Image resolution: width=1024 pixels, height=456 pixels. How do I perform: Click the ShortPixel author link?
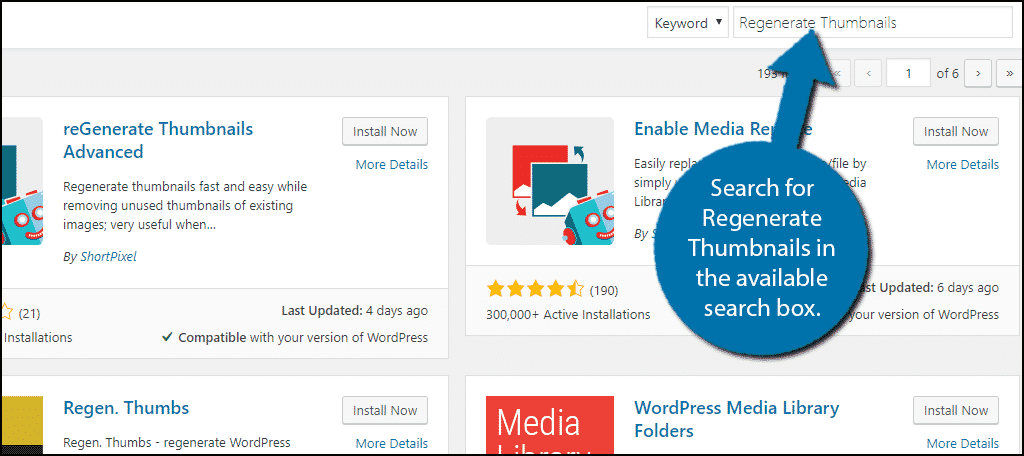pyautogui.click(x=108, y=257)
